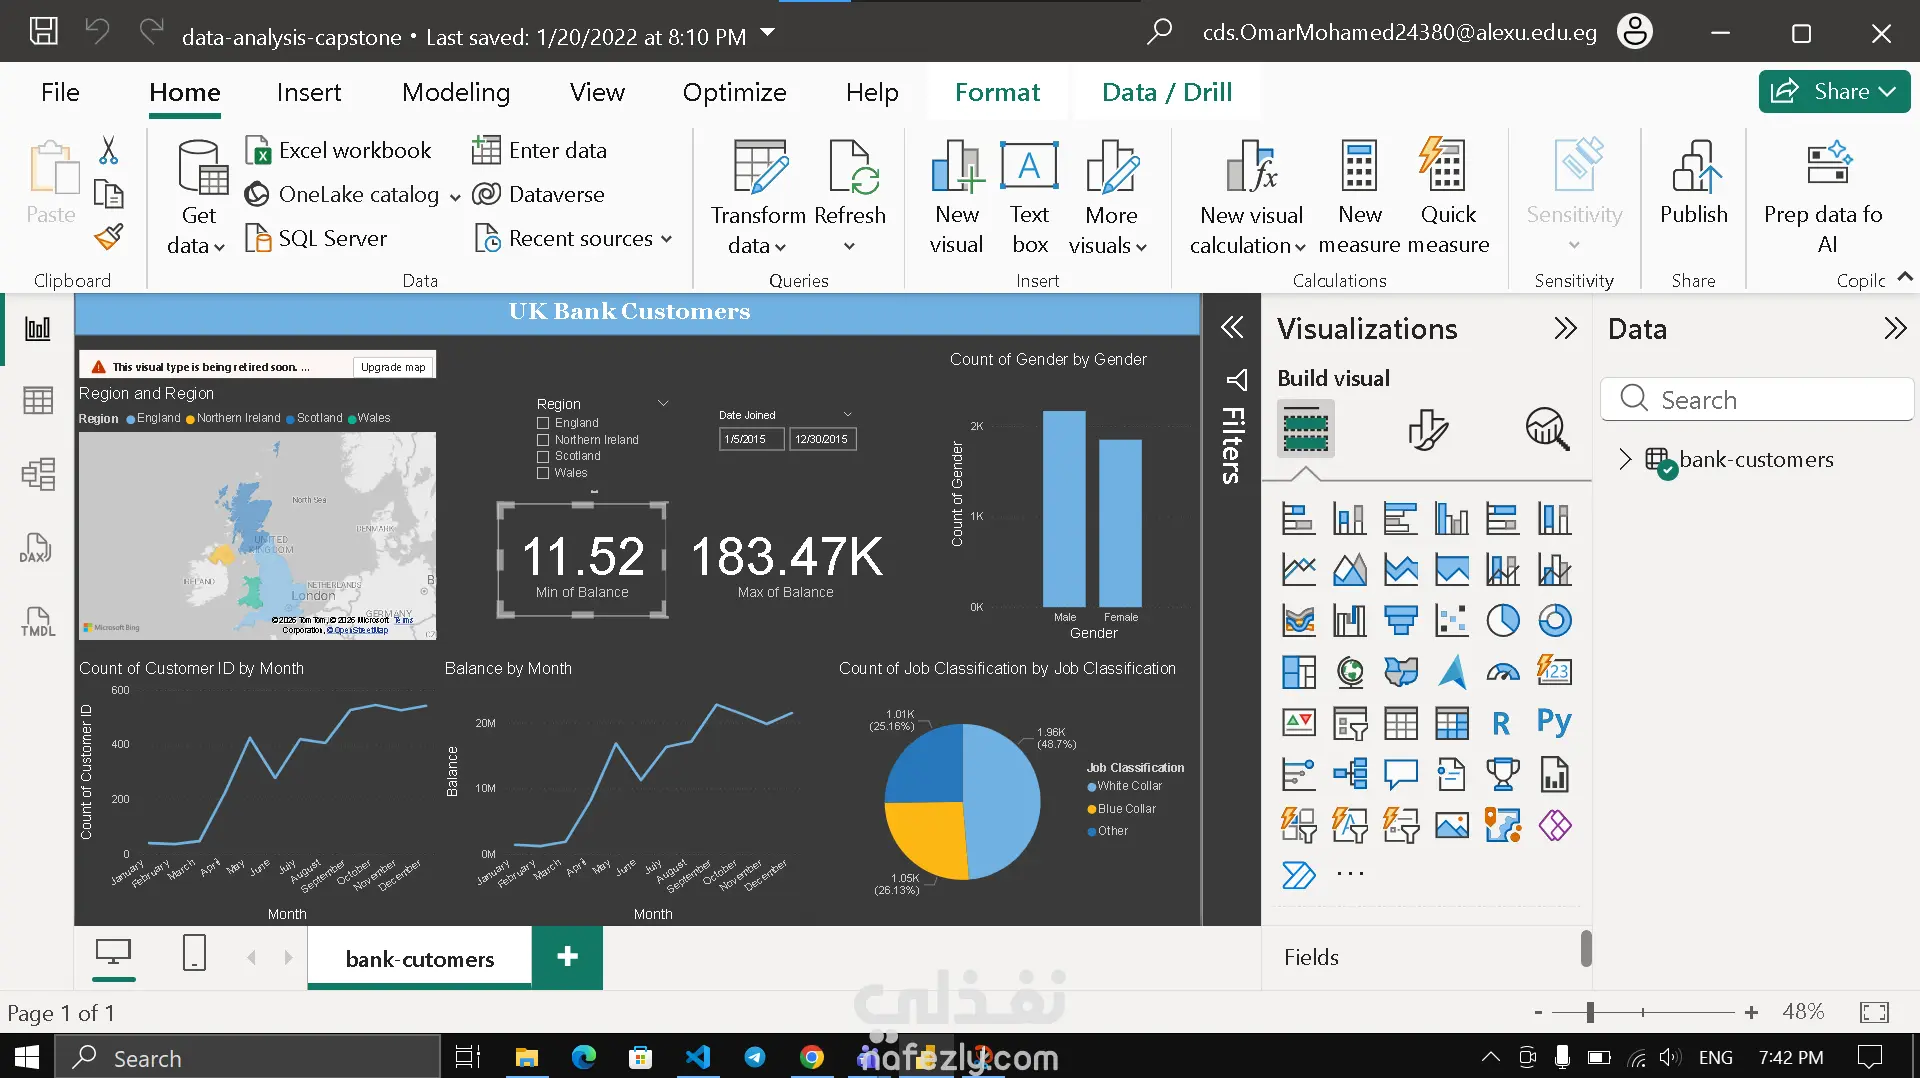Open the Region slicer dropdown chevron
Image resolution: width=1920 pixels, height=1078 pixels.
pos(662,403)
